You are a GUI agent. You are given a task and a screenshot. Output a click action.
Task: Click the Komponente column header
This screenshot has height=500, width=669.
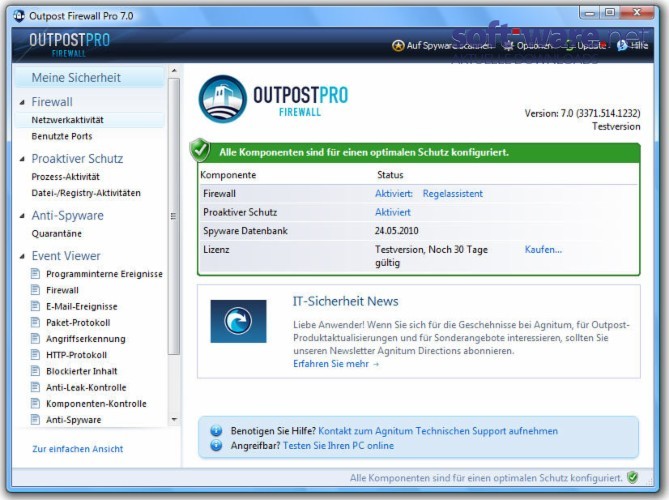pyautogui.click(x=228, y=175)
